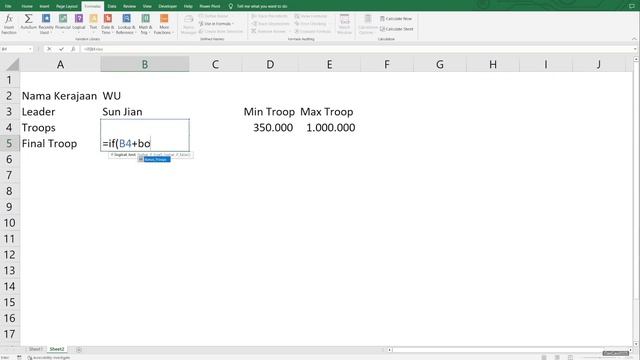Viewport: 640px width, 360px height.
Task: Open the Financial functions library
Action: point(63,24)
